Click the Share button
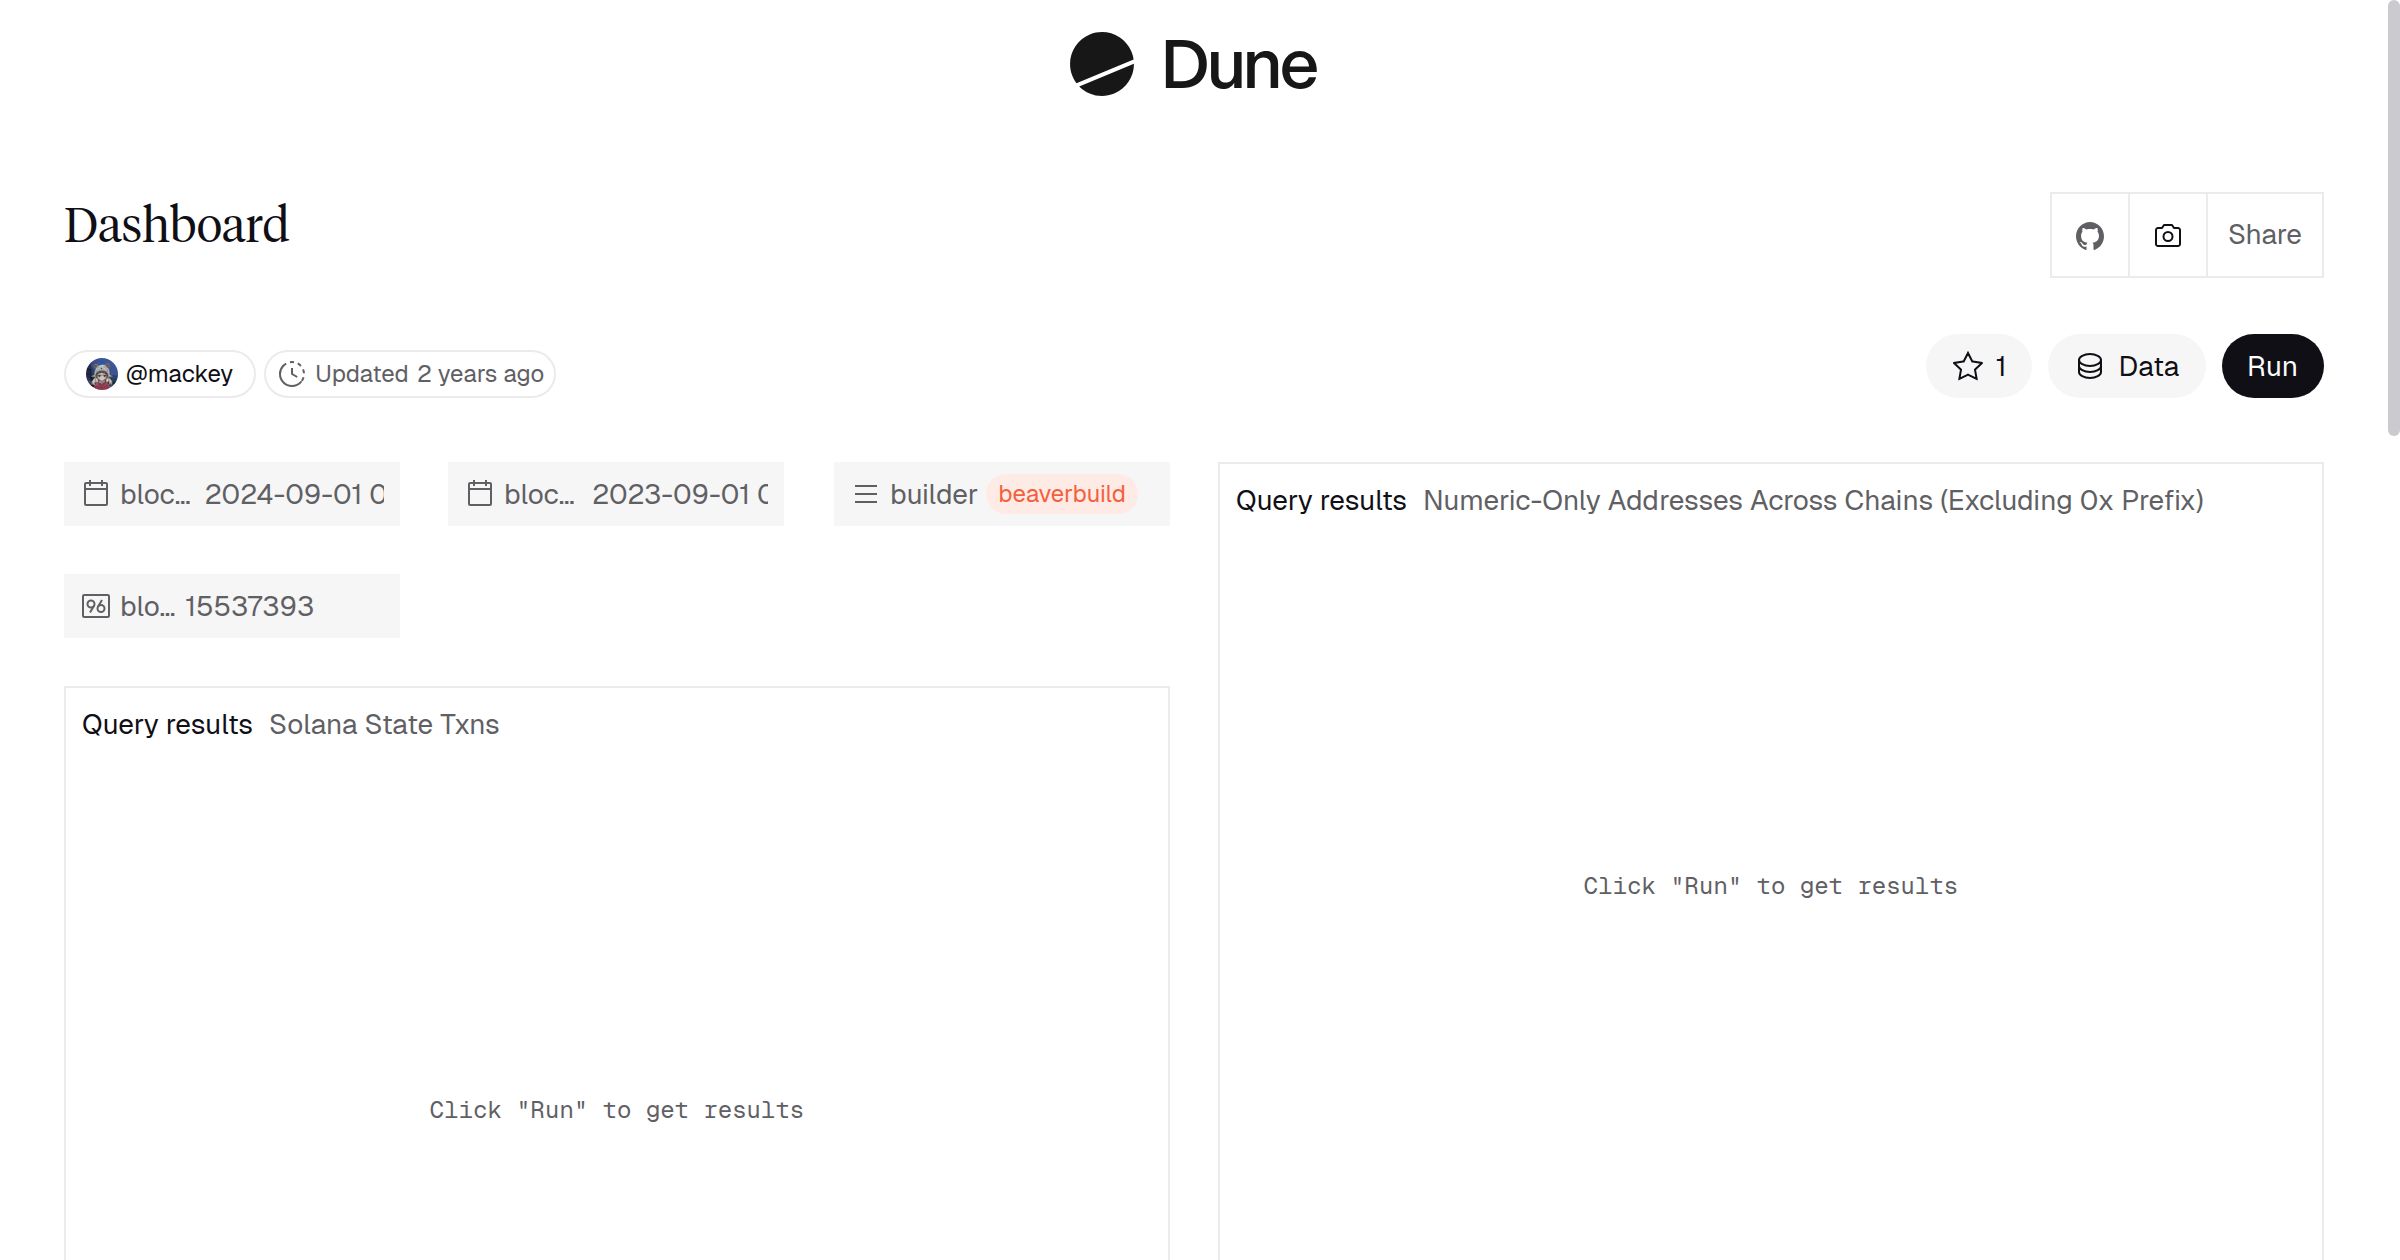 pos(2264,235)
